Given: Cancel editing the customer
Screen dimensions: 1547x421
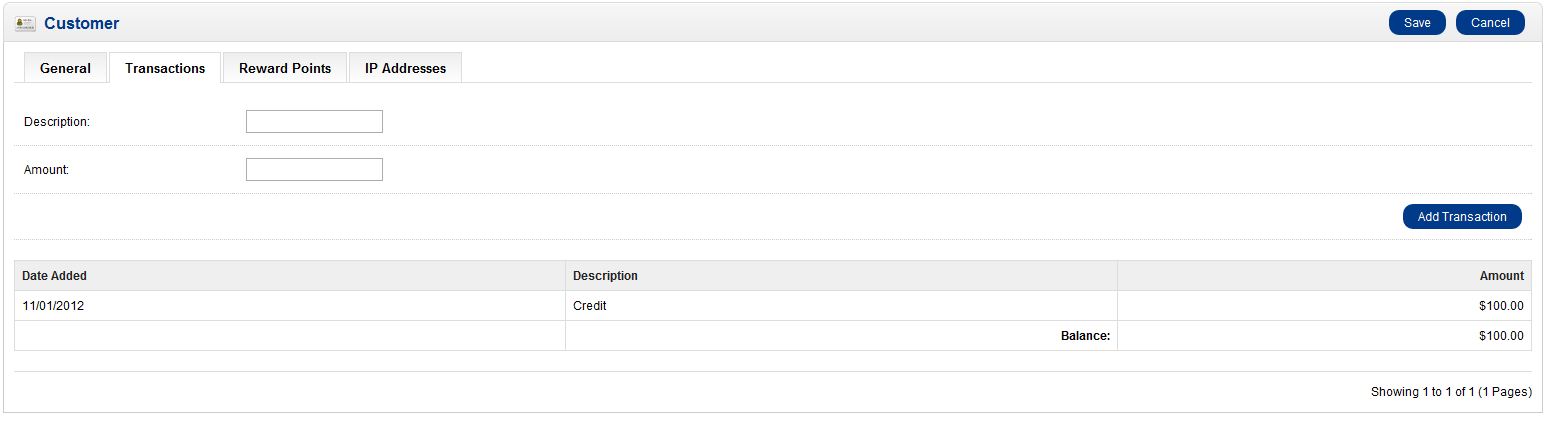Looking at the screenshot, I should (x=1489, y=23).
